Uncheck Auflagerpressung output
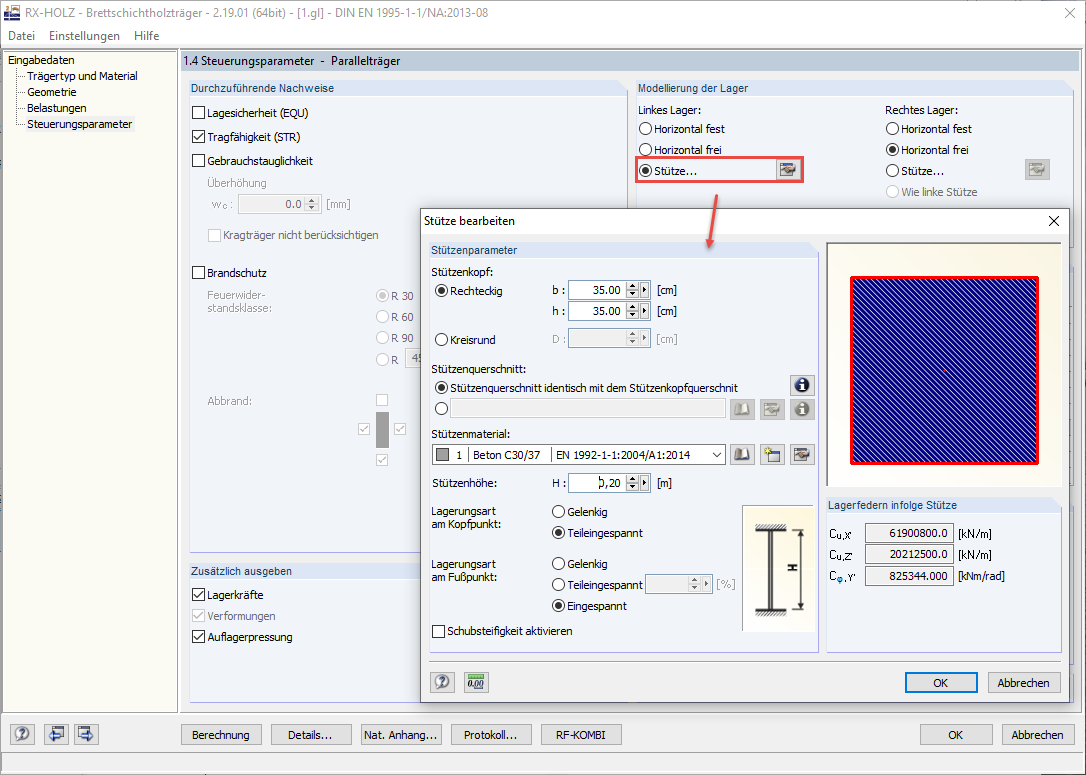This screenshot has height=775, width=1086. (x=198, y=636)
